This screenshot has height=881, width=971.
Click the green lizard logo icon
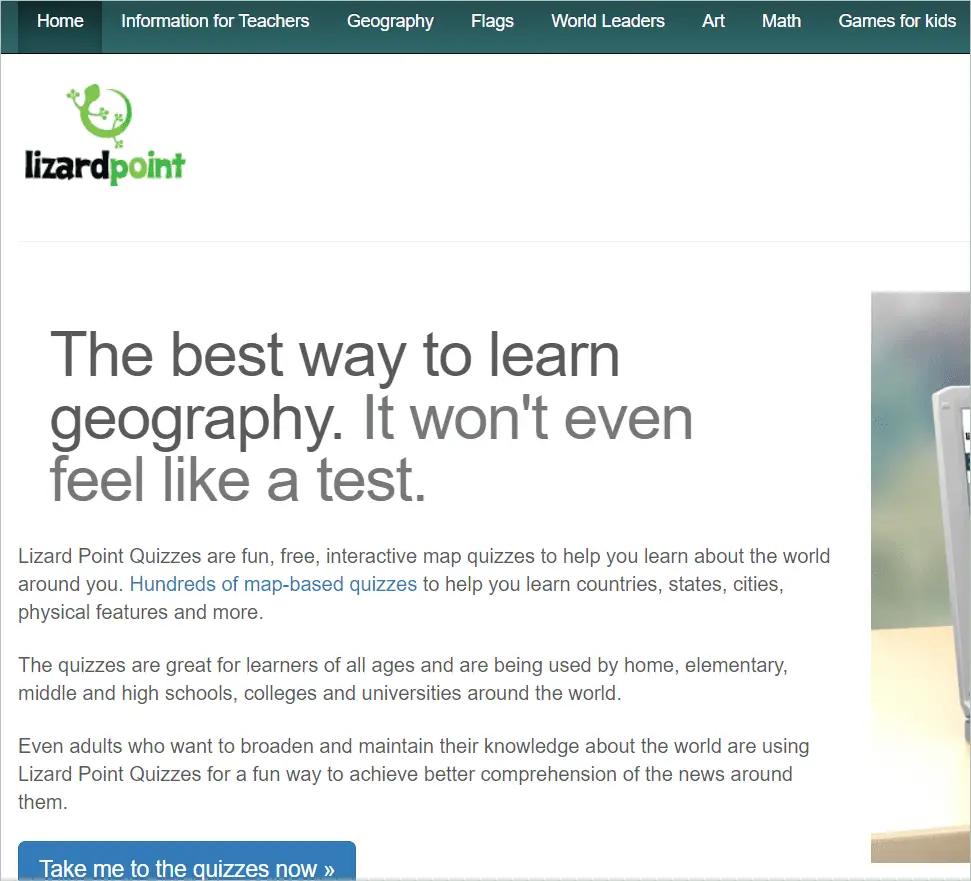[x=100, y=112]
